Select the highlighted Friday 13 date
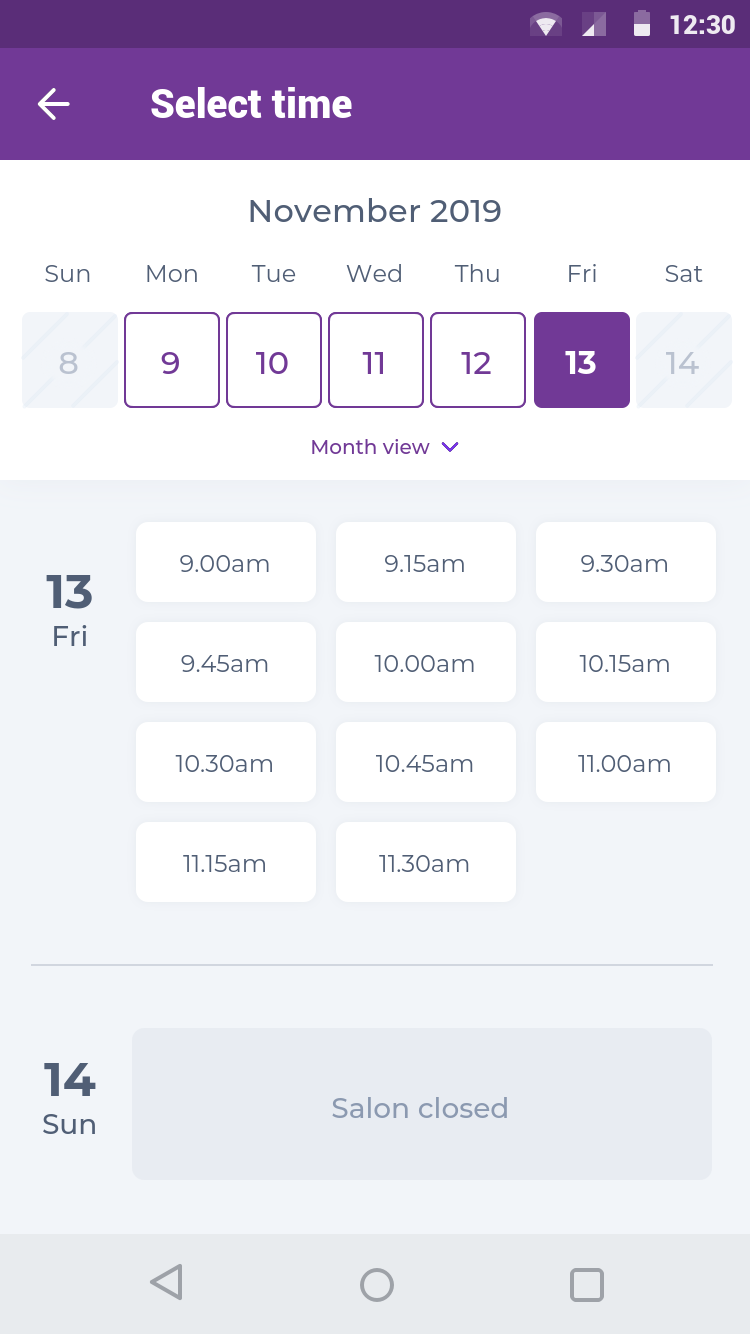This screenshot has height=1334, width=750. [x=582, y=360]
